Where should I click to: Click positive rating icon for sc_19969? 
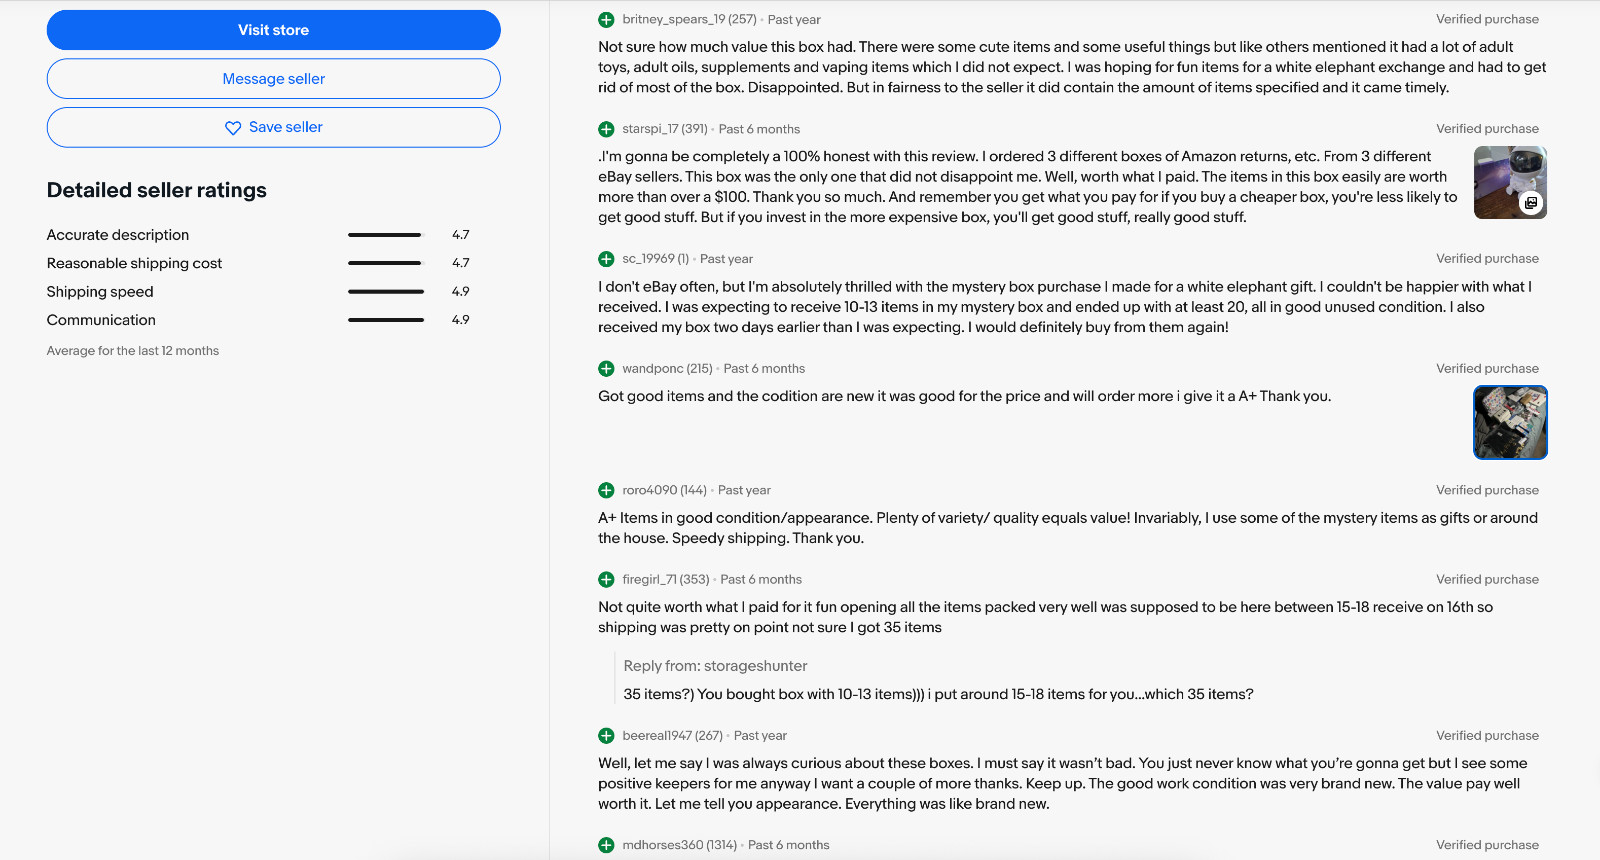(606, 259)
